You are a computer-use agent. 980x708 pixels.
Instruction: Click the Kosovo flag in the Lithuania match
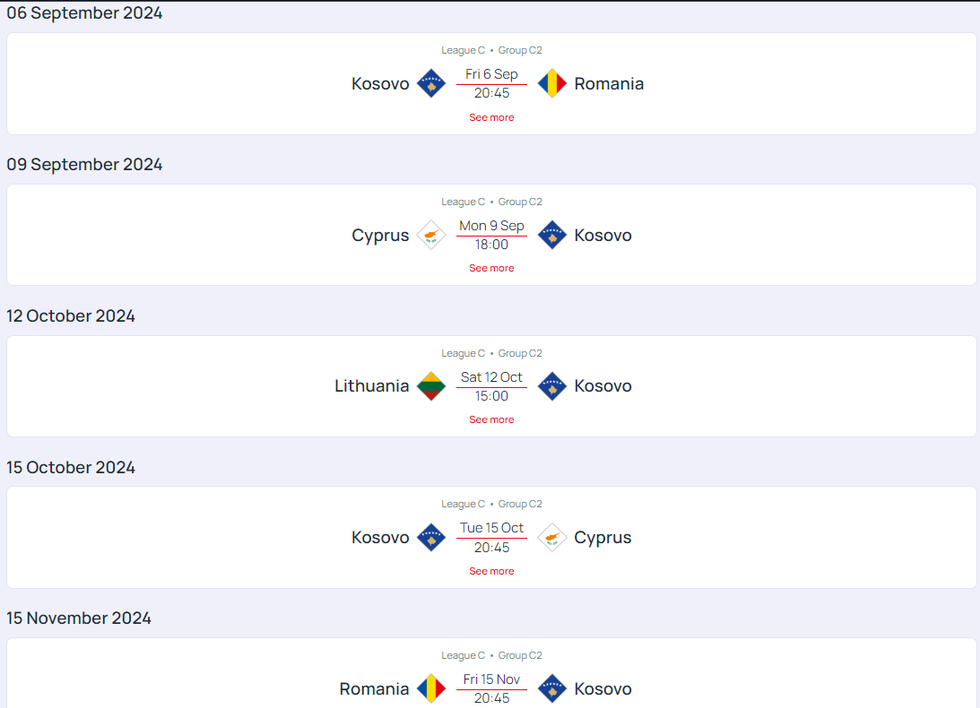552,386
